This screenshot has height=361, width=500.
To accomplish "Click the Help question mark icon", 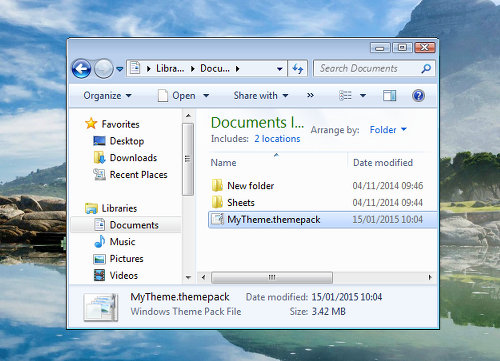I will click(418, 96).
